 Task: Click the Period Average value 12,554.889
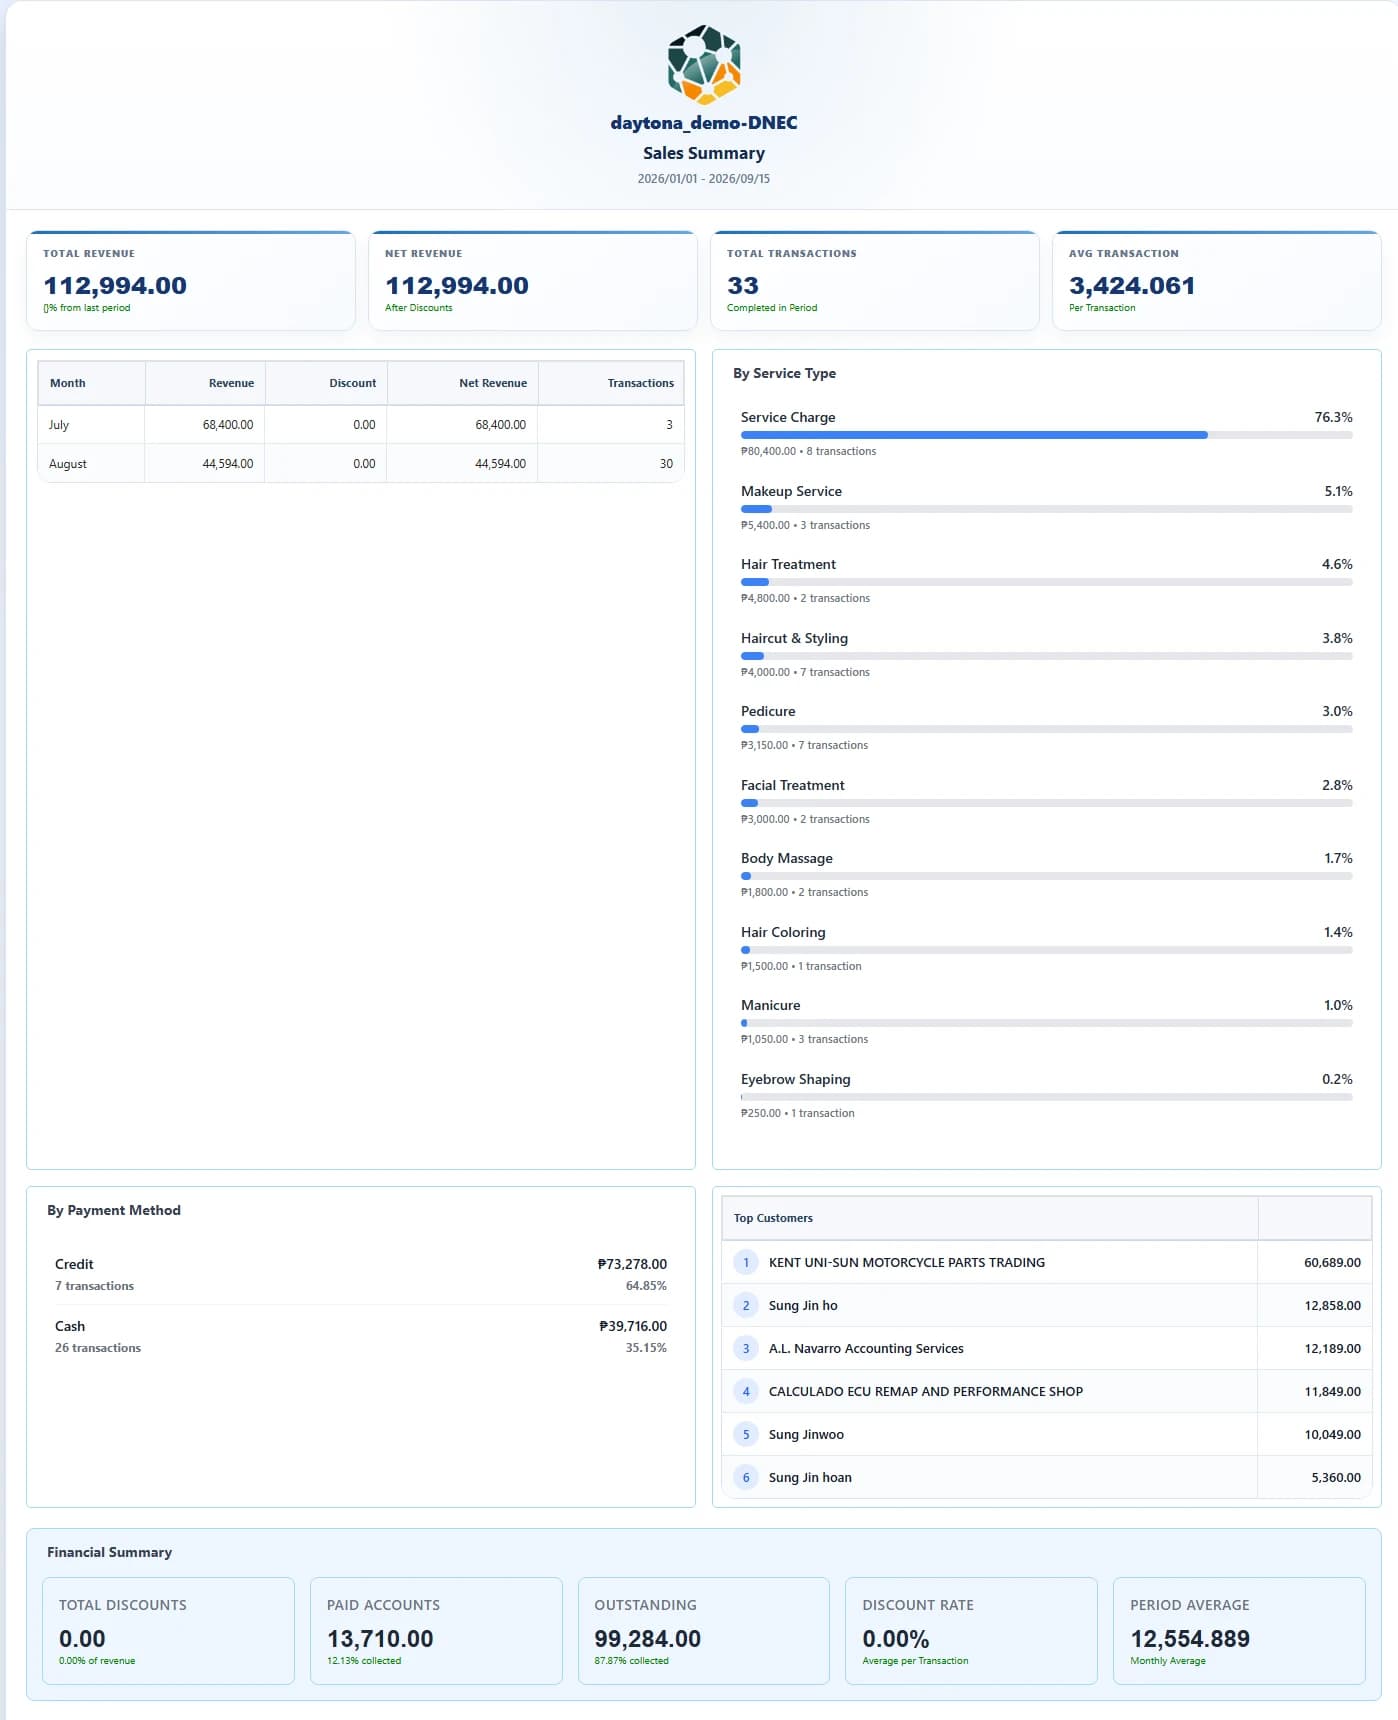(1190, 1638)
